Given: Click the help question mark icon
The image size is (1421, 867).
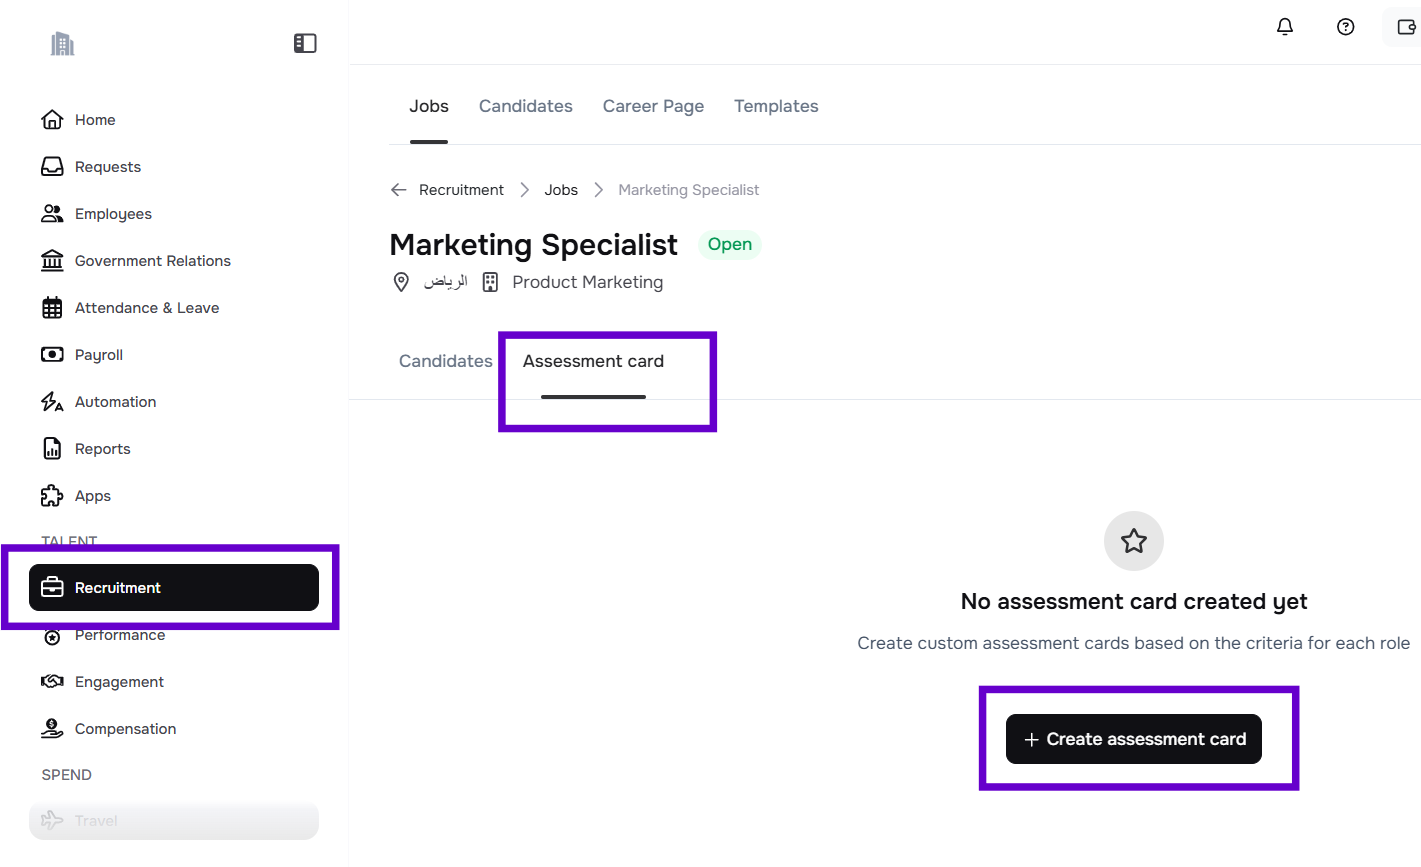Looking at the screenshot, I should coord(1345,27).
